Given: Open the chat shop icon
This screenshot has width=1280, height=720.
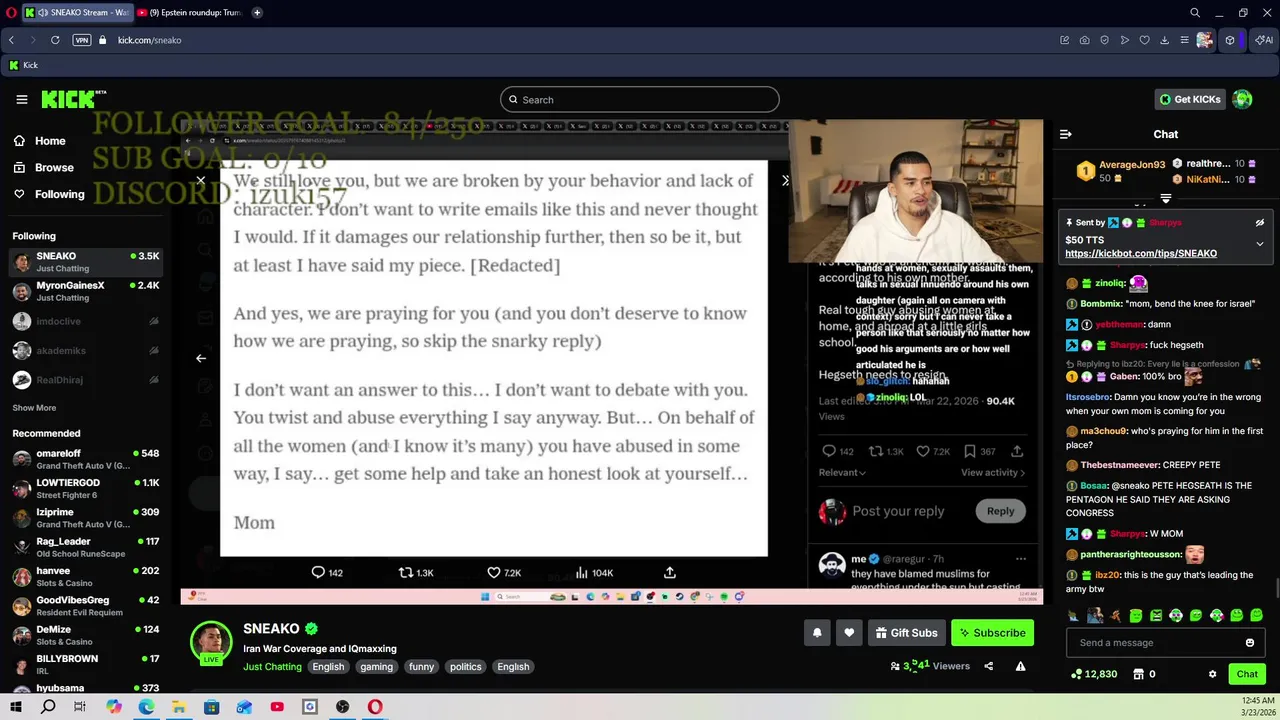Looking at the screenshot, I should point(1144,674).
